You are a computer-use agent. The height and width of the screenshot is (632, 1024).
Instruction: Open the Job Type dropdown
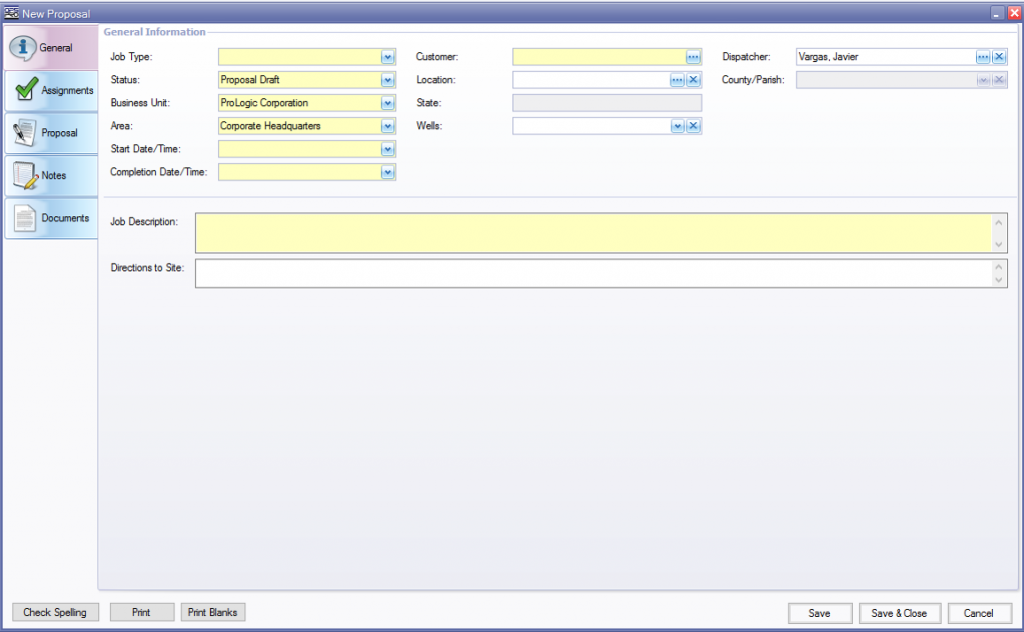(x=388, y=56)
